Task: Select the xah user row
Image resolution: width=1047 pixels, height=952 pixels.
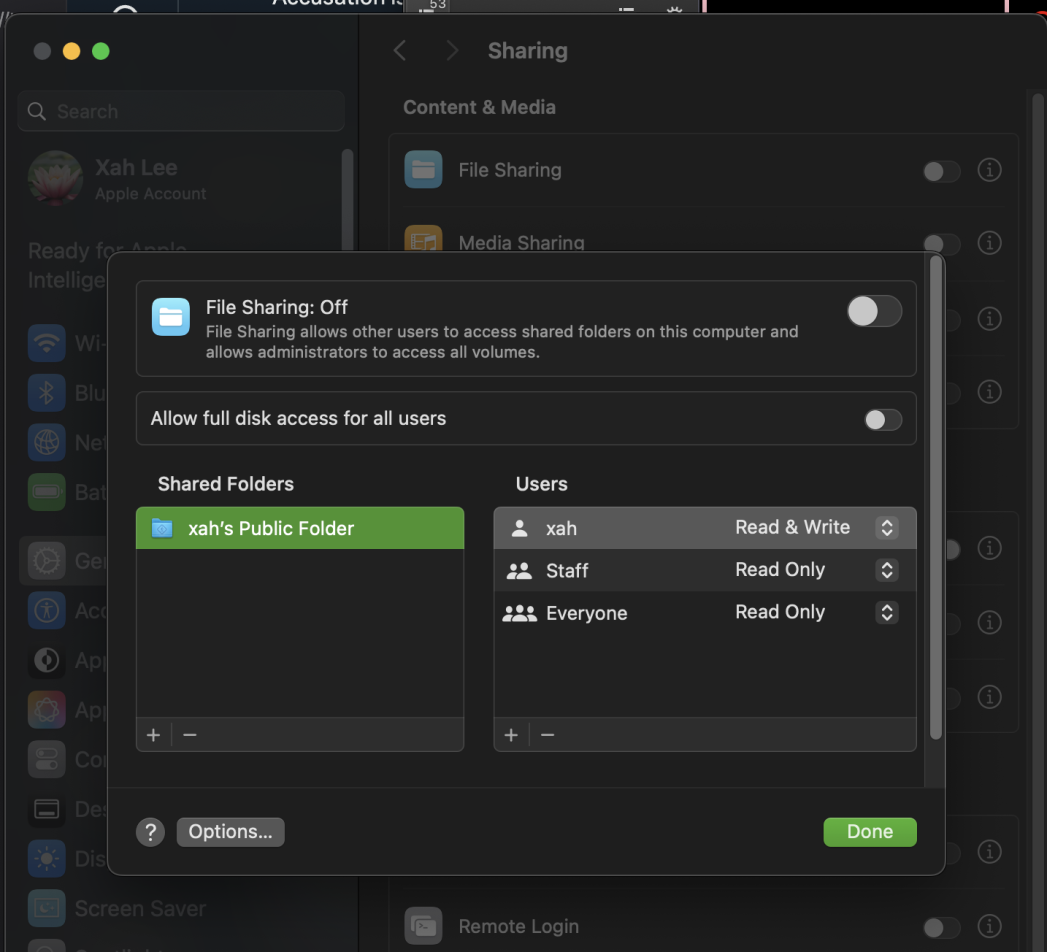Action: tap(704, 528)
